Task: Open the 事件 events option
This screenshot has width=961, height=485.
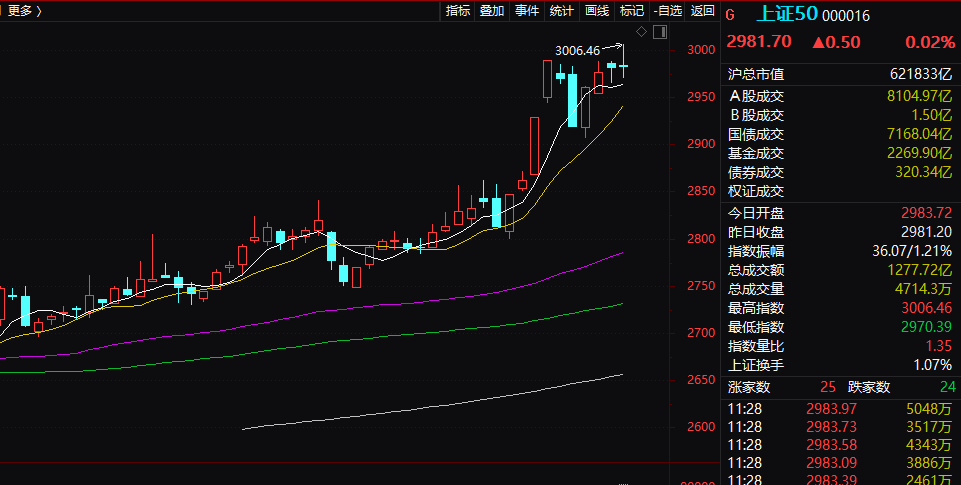Action: point(526,11)
